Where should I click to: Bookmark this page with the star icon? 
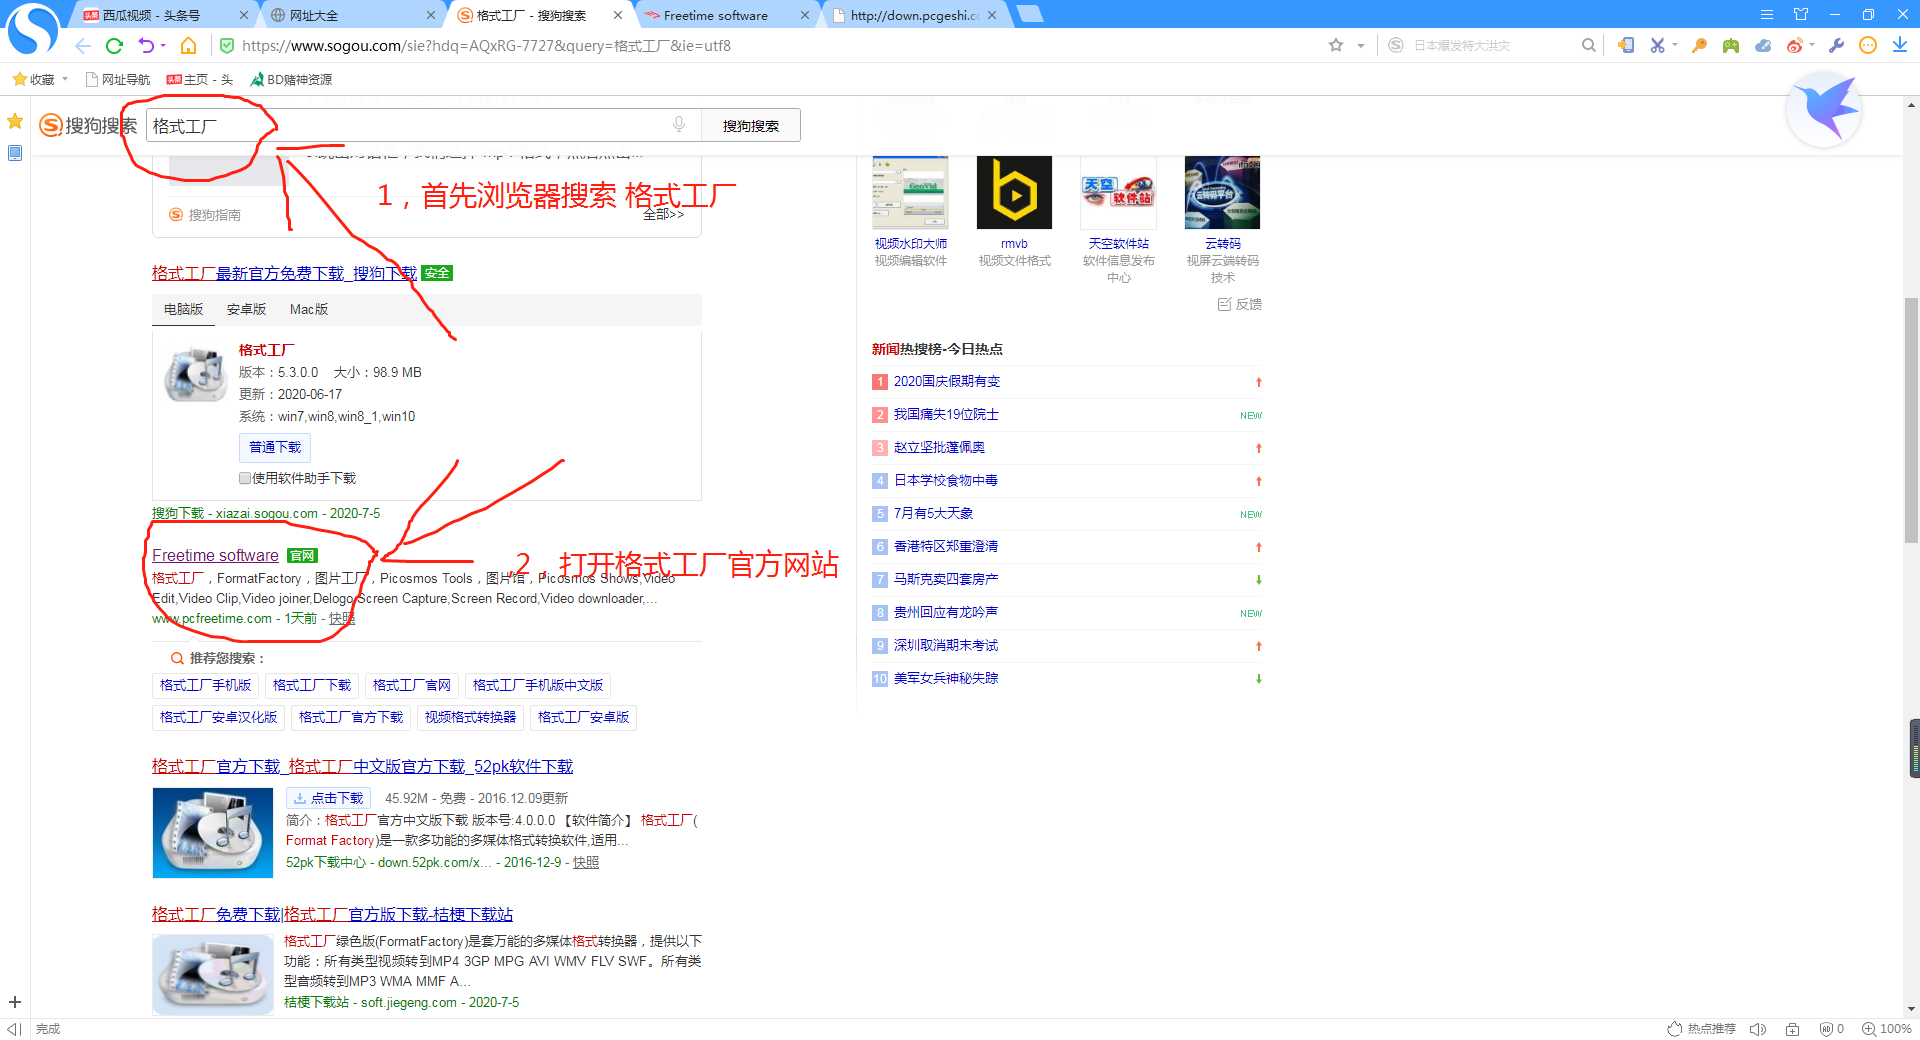[x=1336, y=45]
